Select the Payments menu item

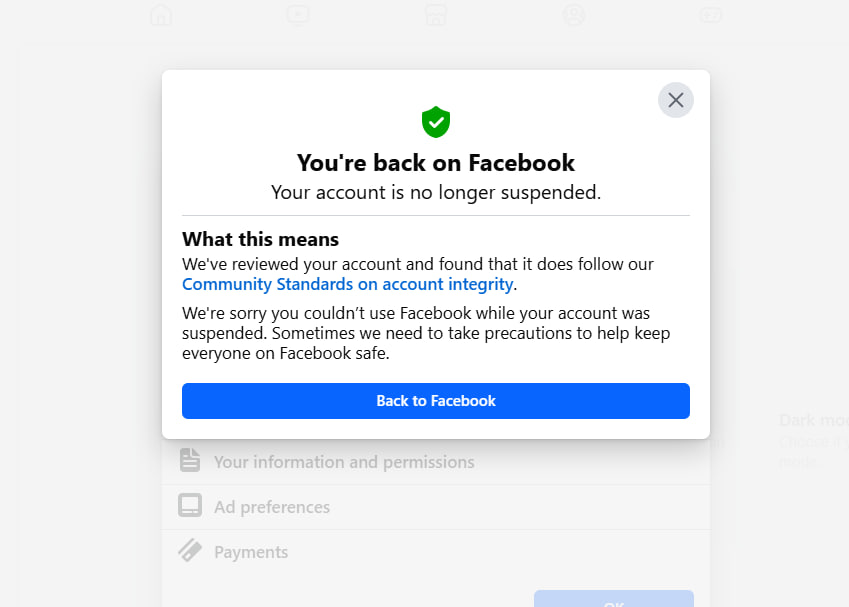click(251, 552)
